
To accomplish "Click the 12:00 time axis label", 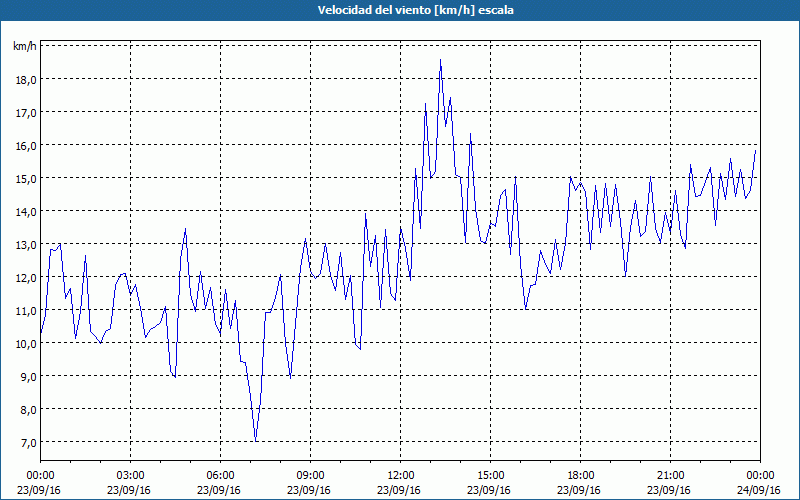I will point(401,475).
